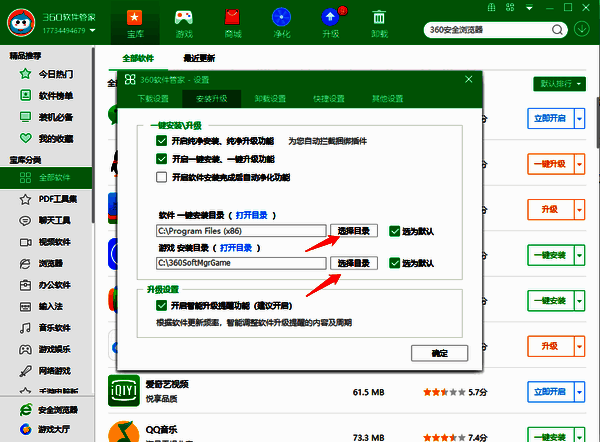600x442 pixels.
Task: Click the sidebar vertical scrollbar
Action: click(x=93, y=134)
